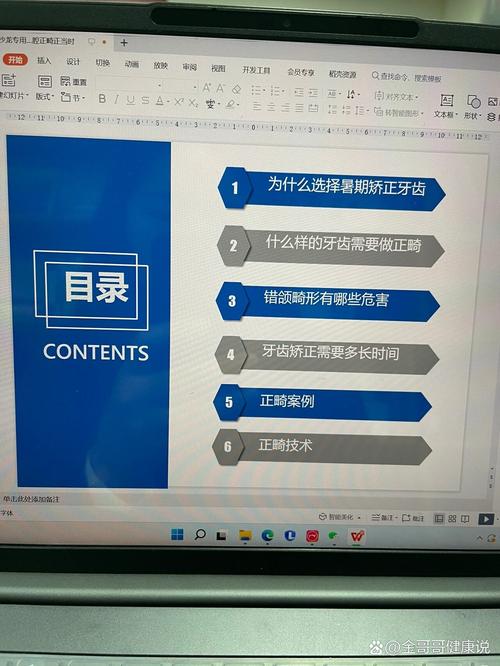This screenshot has width=500, height=666.
Task: Start slideshow with the play button
Action: point(486,519)
